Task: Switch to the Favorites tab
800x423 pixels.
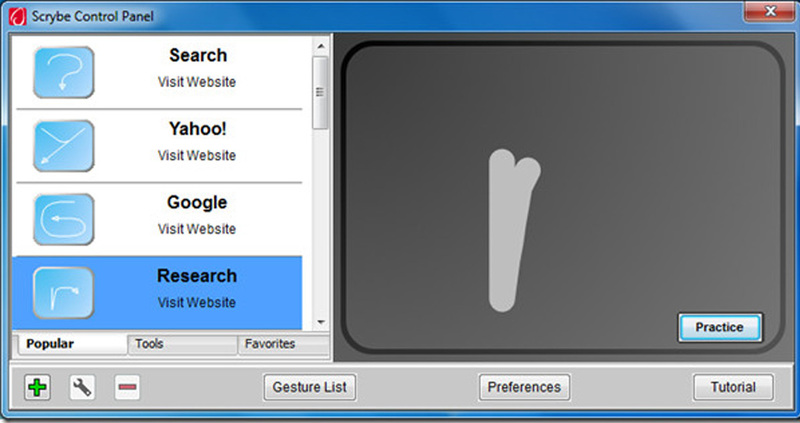Action: pyautogui.click(x=283, y=344)
